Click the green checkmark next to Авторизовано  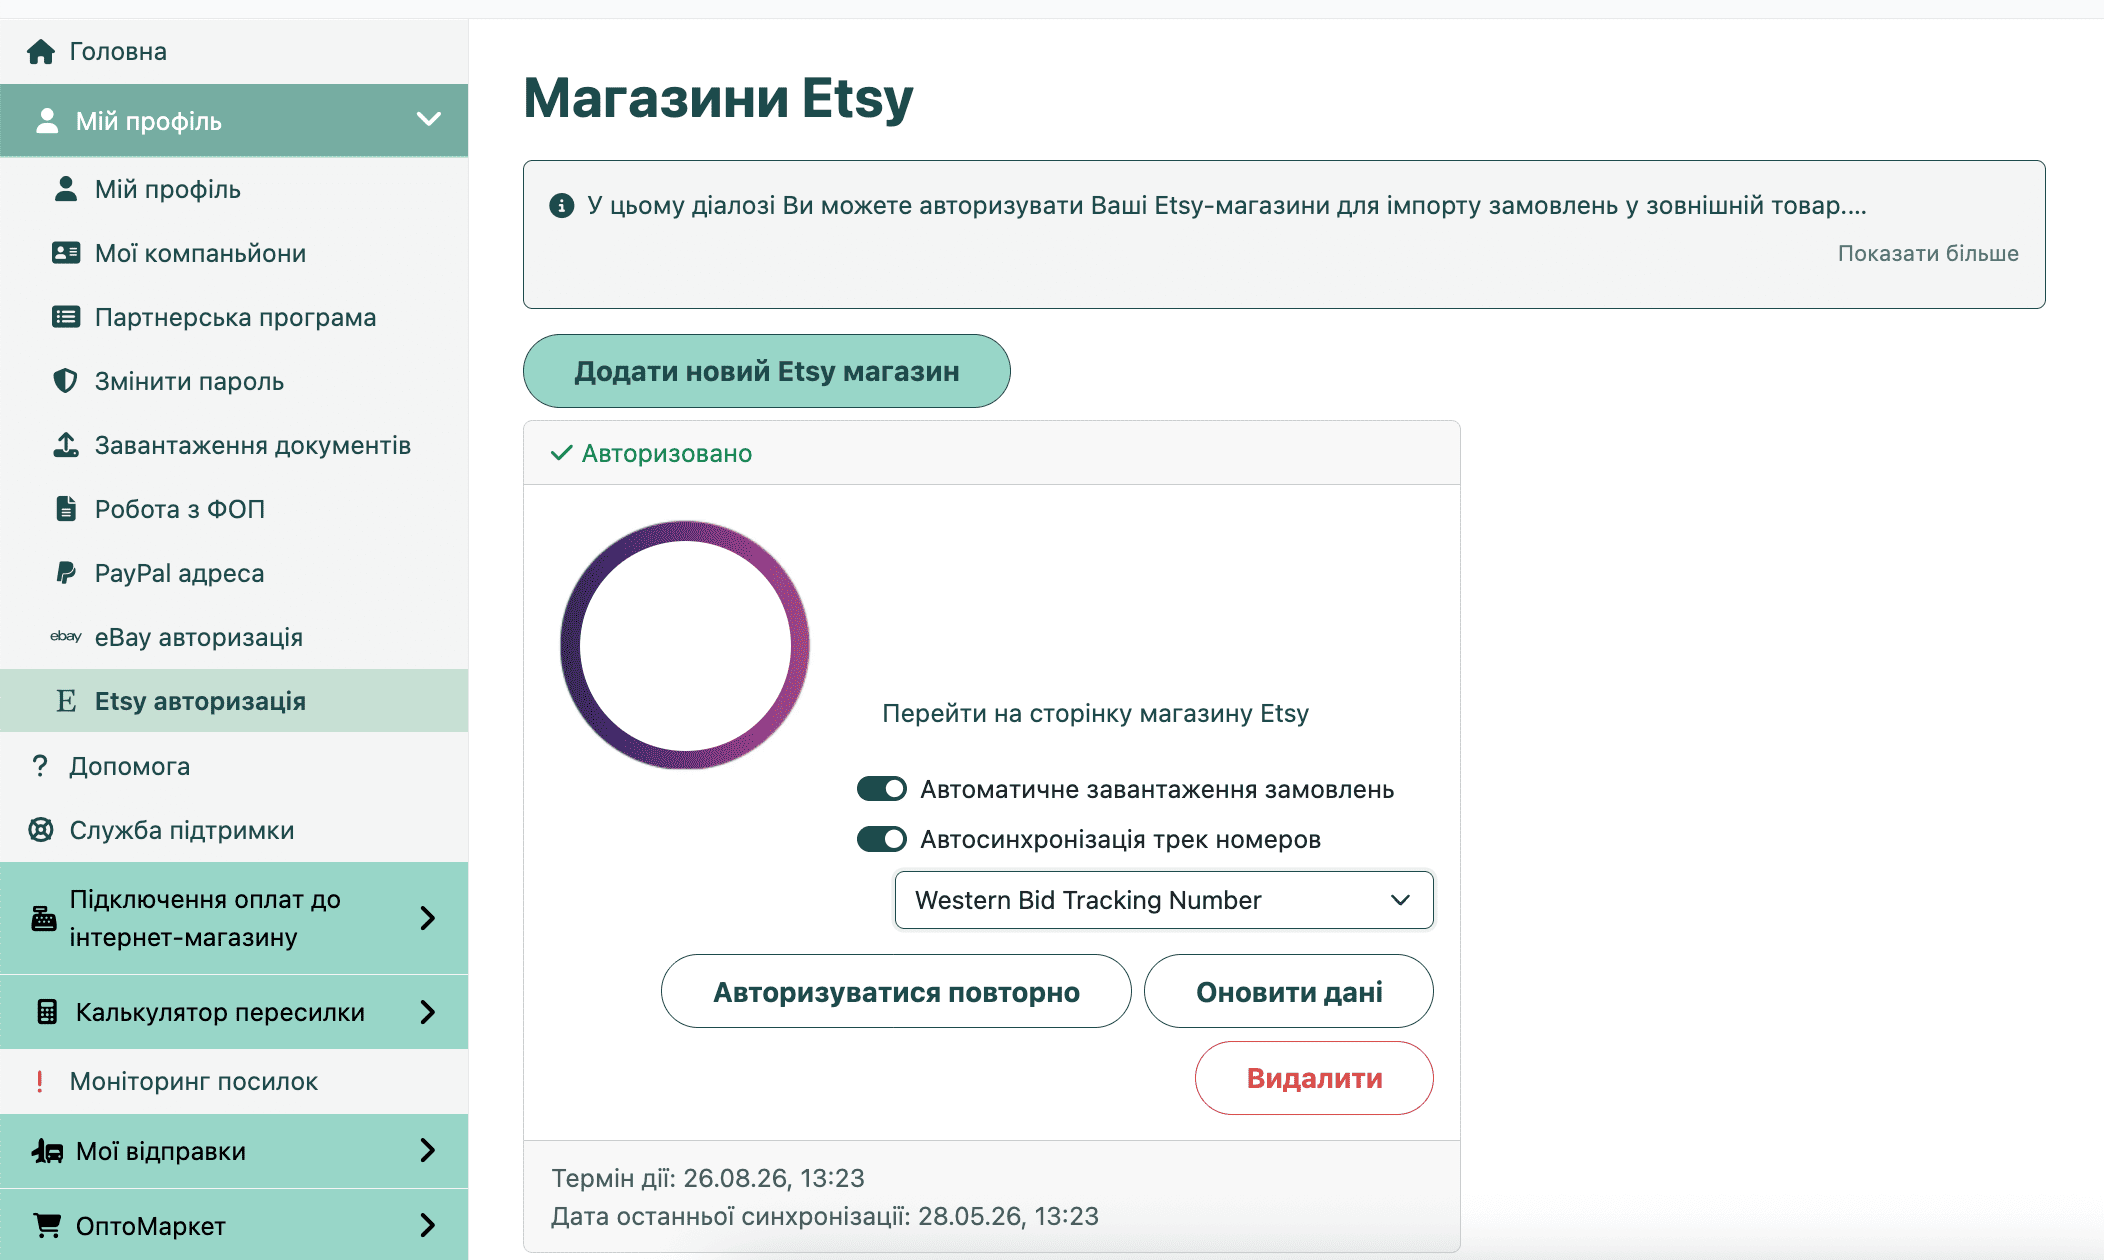562,453
